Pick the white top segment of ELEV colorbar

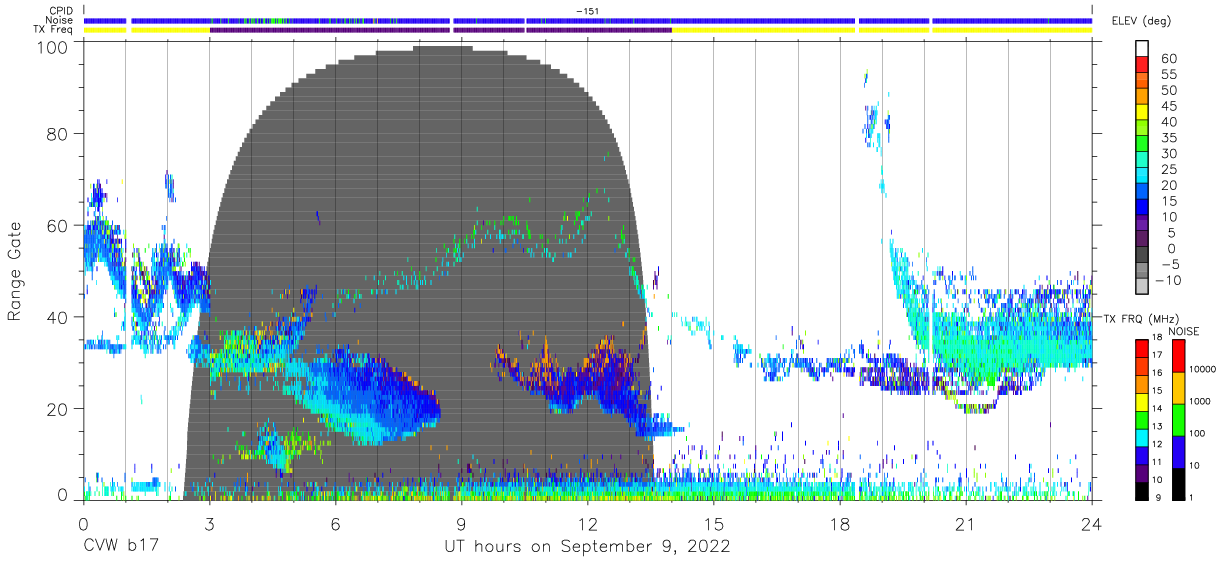click(1142, 48)
